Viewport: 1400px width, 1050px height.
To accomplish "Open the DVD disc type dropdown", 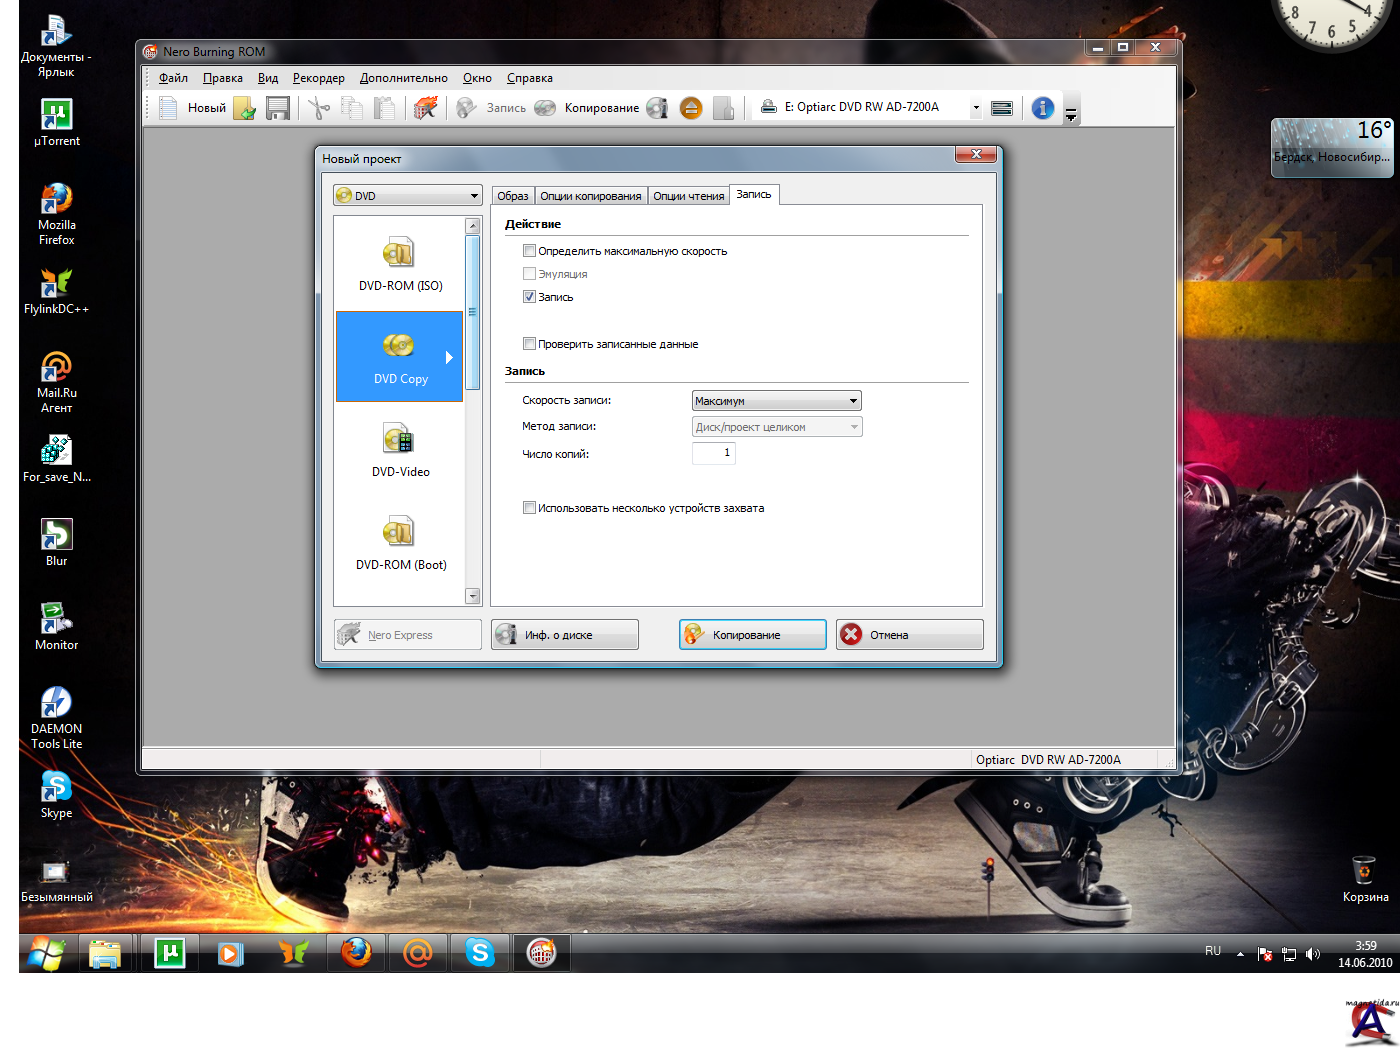I will tap(408, 196).
